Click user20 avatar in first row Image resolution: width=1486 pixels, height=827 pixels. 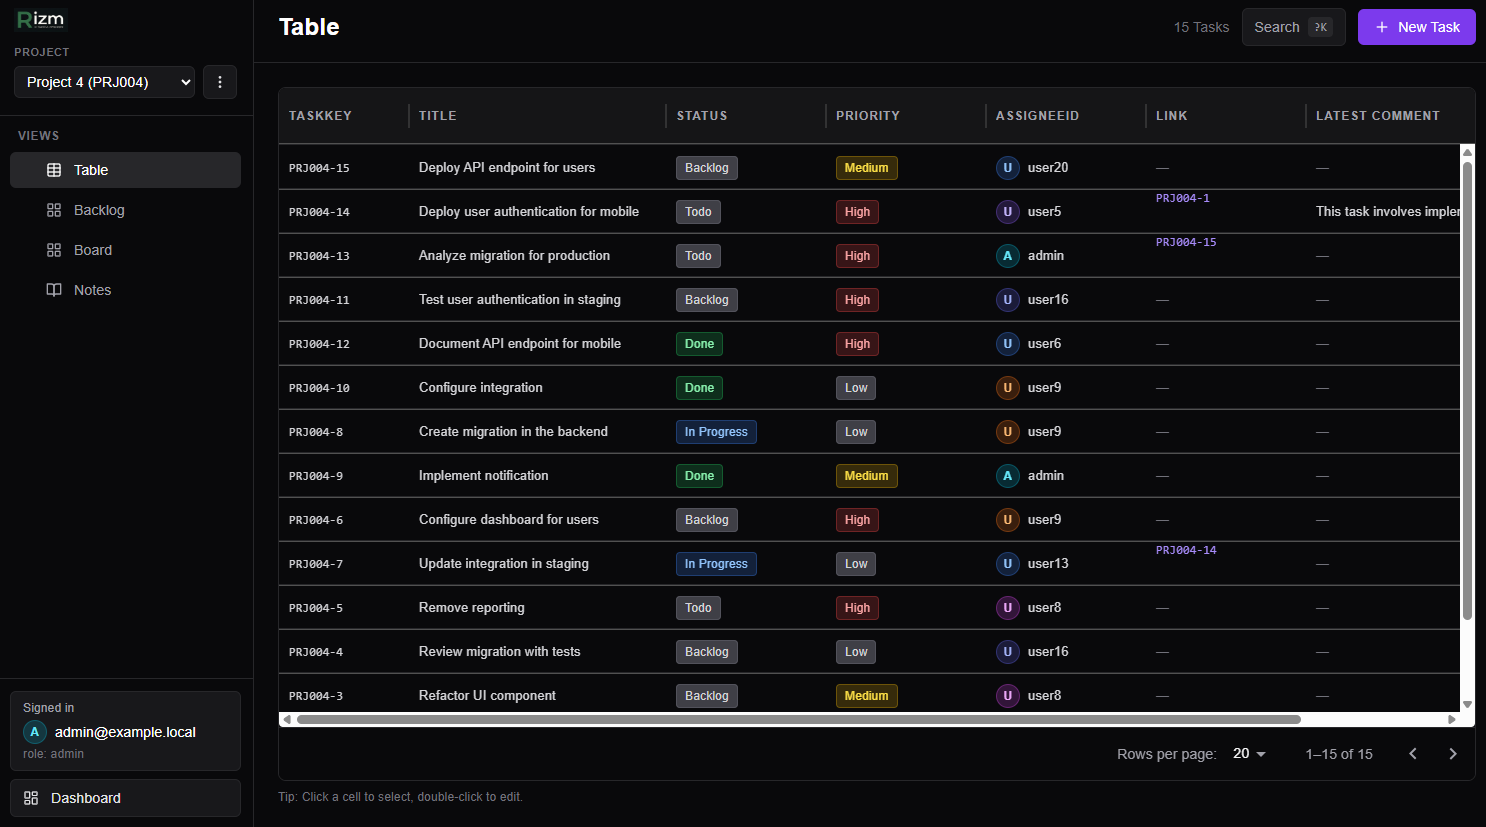click(1007, 168)
